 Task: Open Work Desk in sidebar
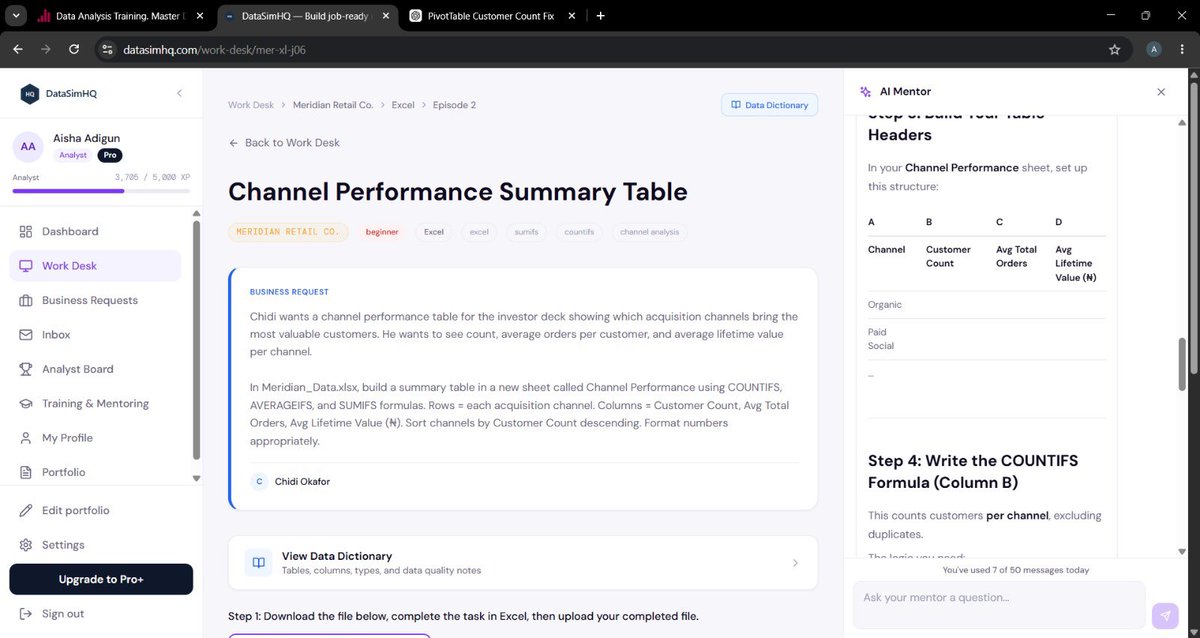pos(95,266)
